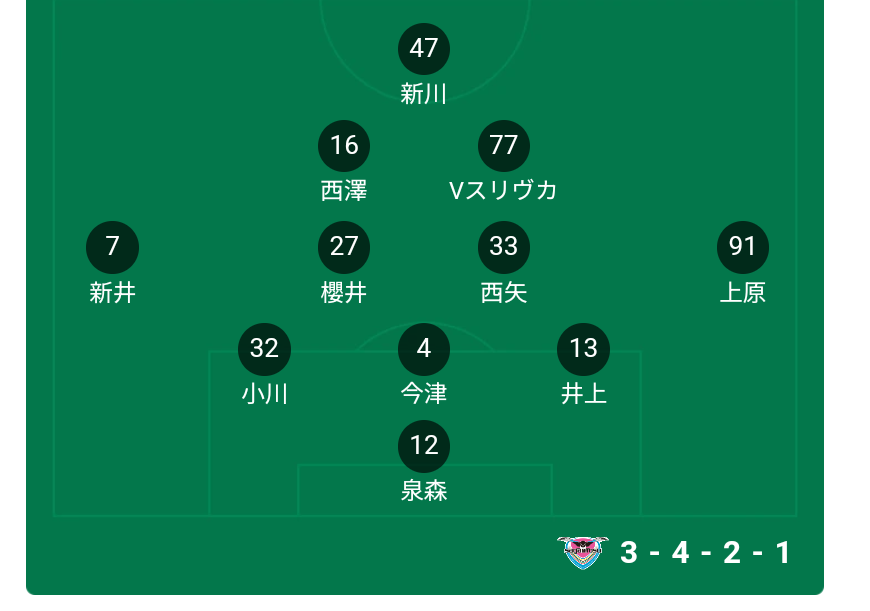Click the Sagan Tosu team crest
The width and height of the screenshot is (870, 611).
[x=583, y=552]
